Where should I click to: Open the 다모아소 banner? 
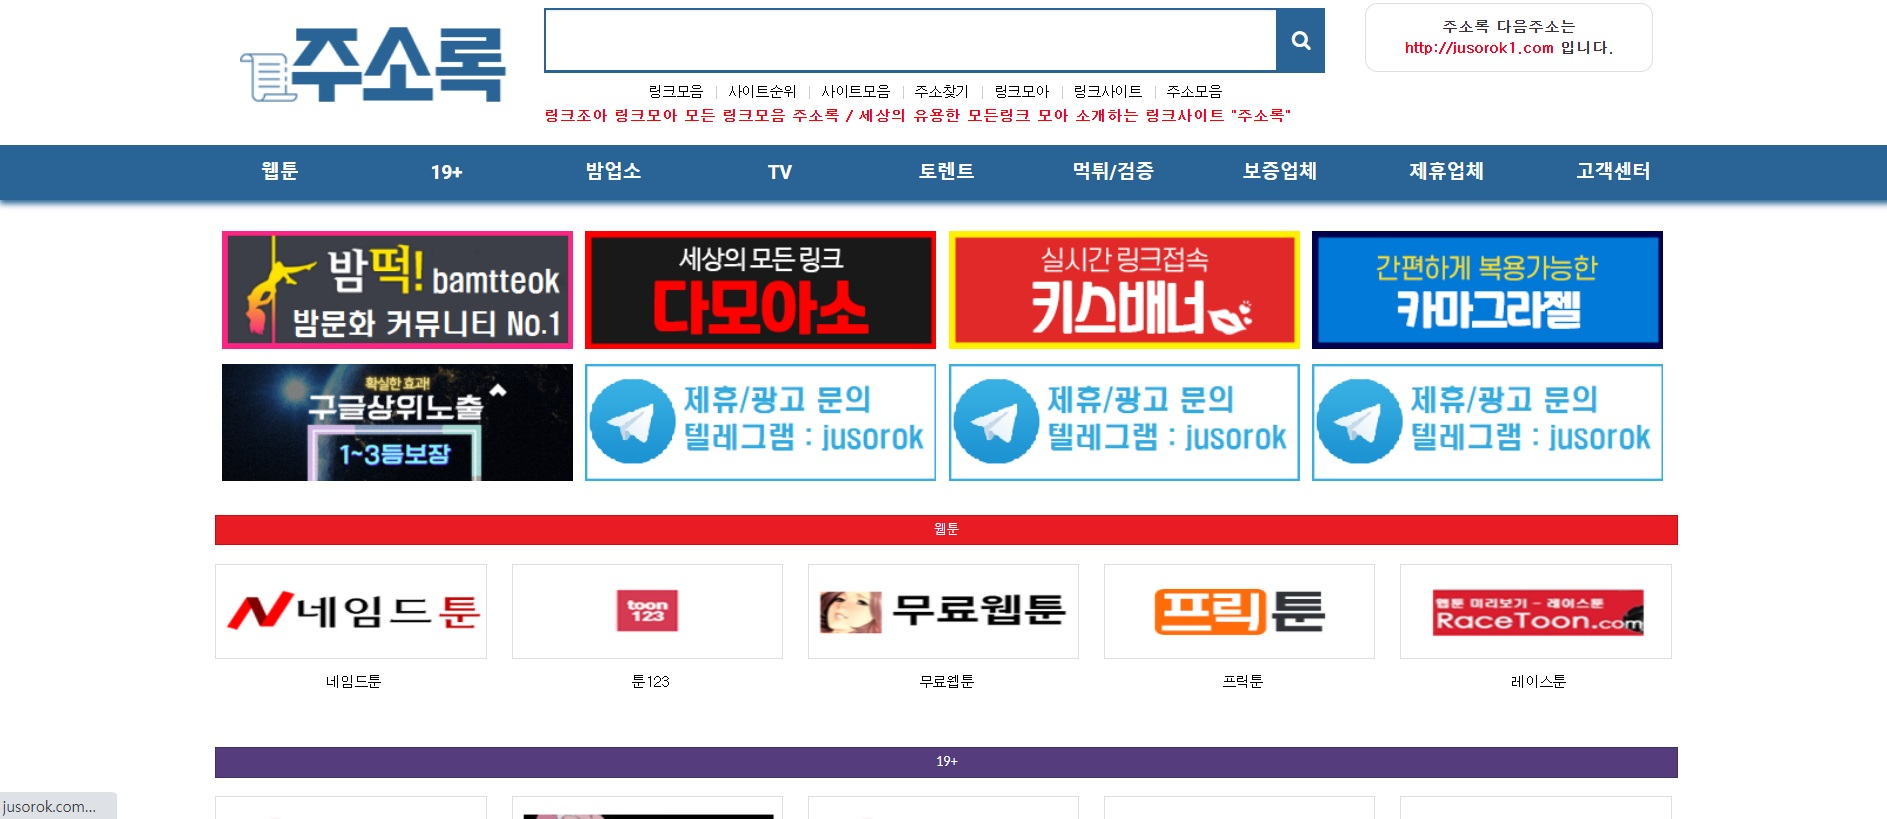tap(760, 290)
